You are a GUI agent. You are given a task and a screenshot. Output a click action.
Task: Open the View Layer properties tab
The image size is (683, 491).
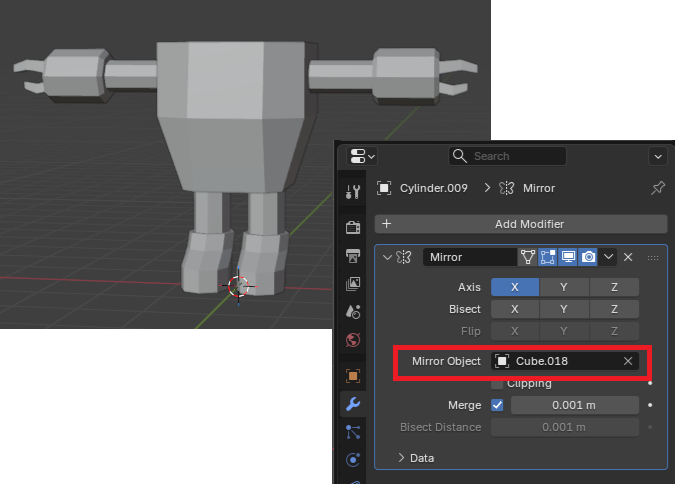click(x=352, y=284)
